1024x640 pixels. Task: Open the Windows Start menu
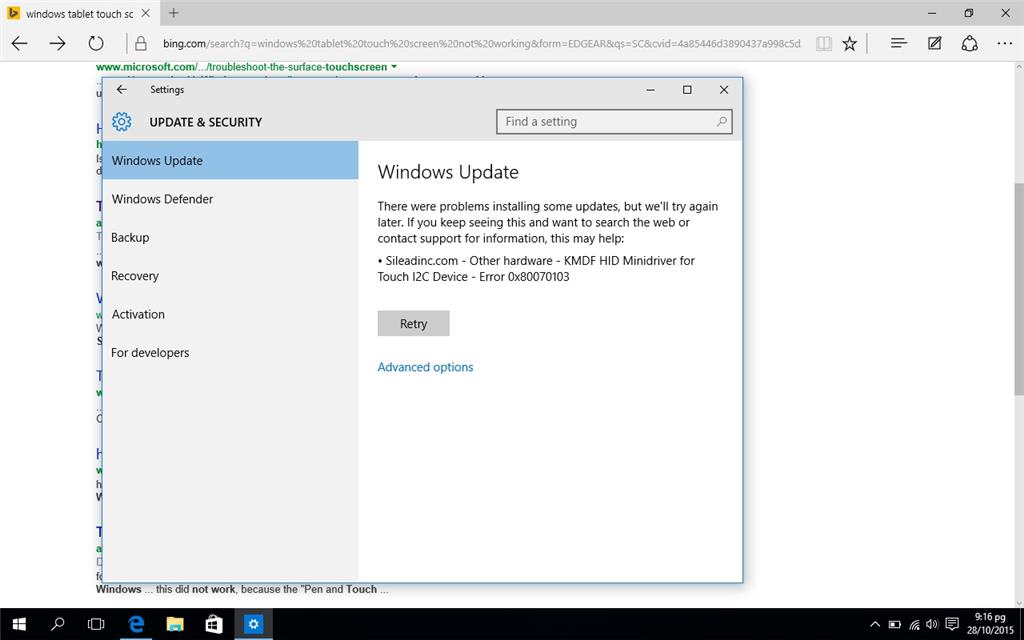tap(19, 624)
